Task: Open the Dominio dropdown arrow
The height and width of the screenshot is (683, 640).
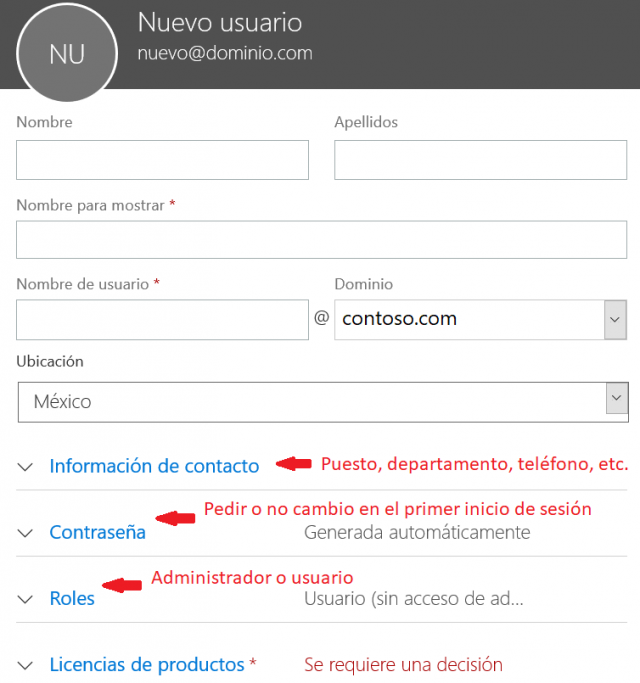Action: pos(615,320)
